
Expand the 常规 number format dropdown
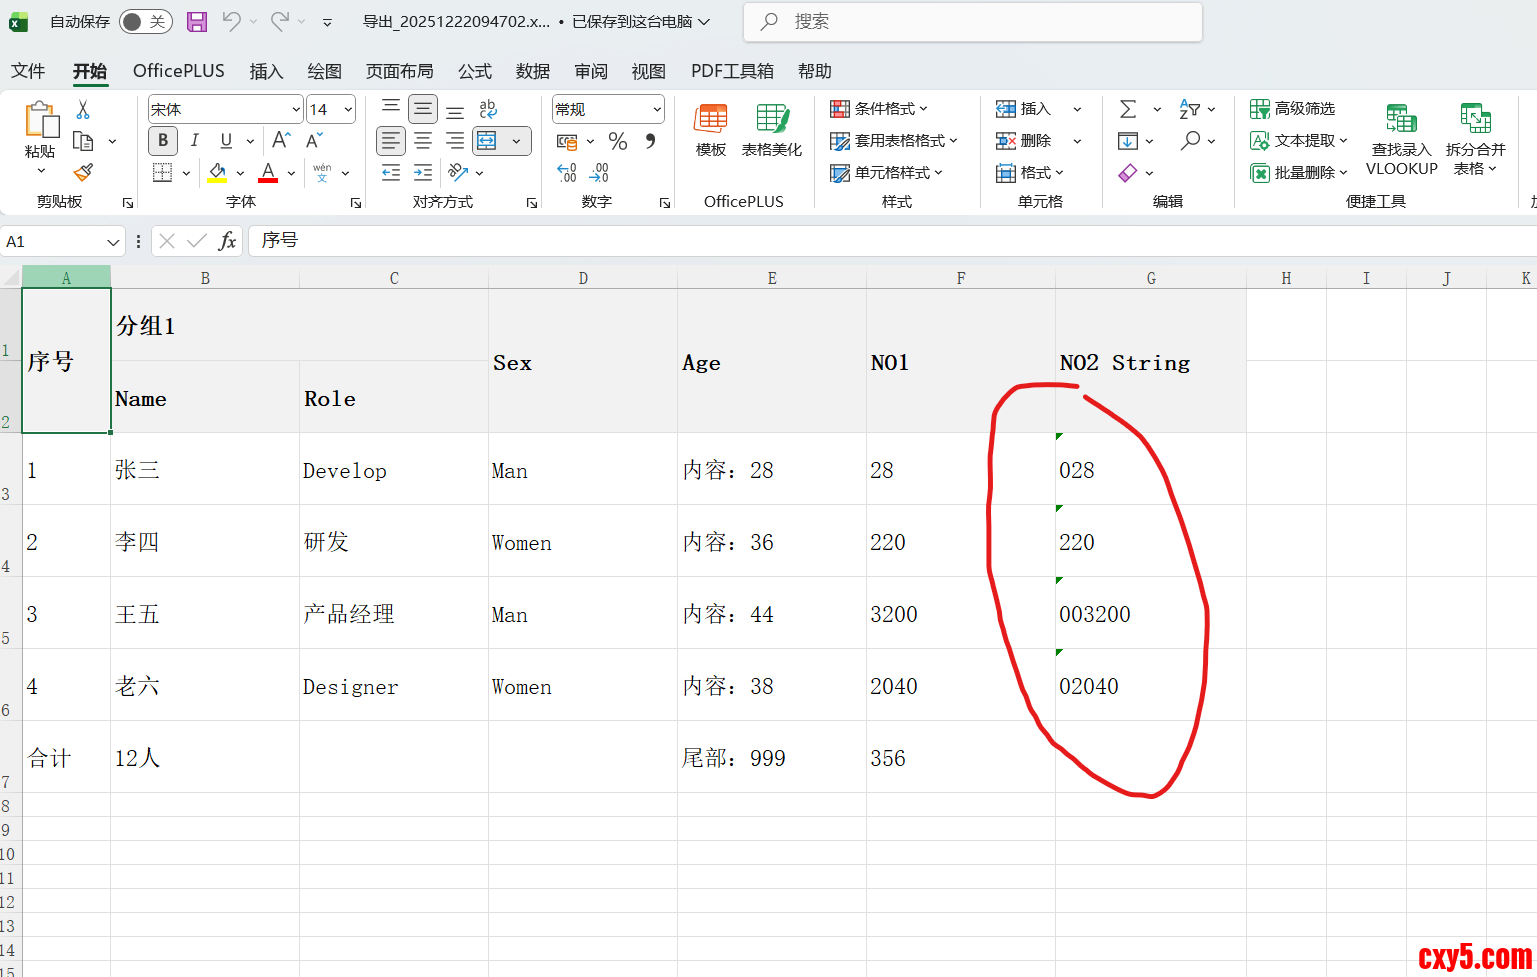click(x=657, y=109)
